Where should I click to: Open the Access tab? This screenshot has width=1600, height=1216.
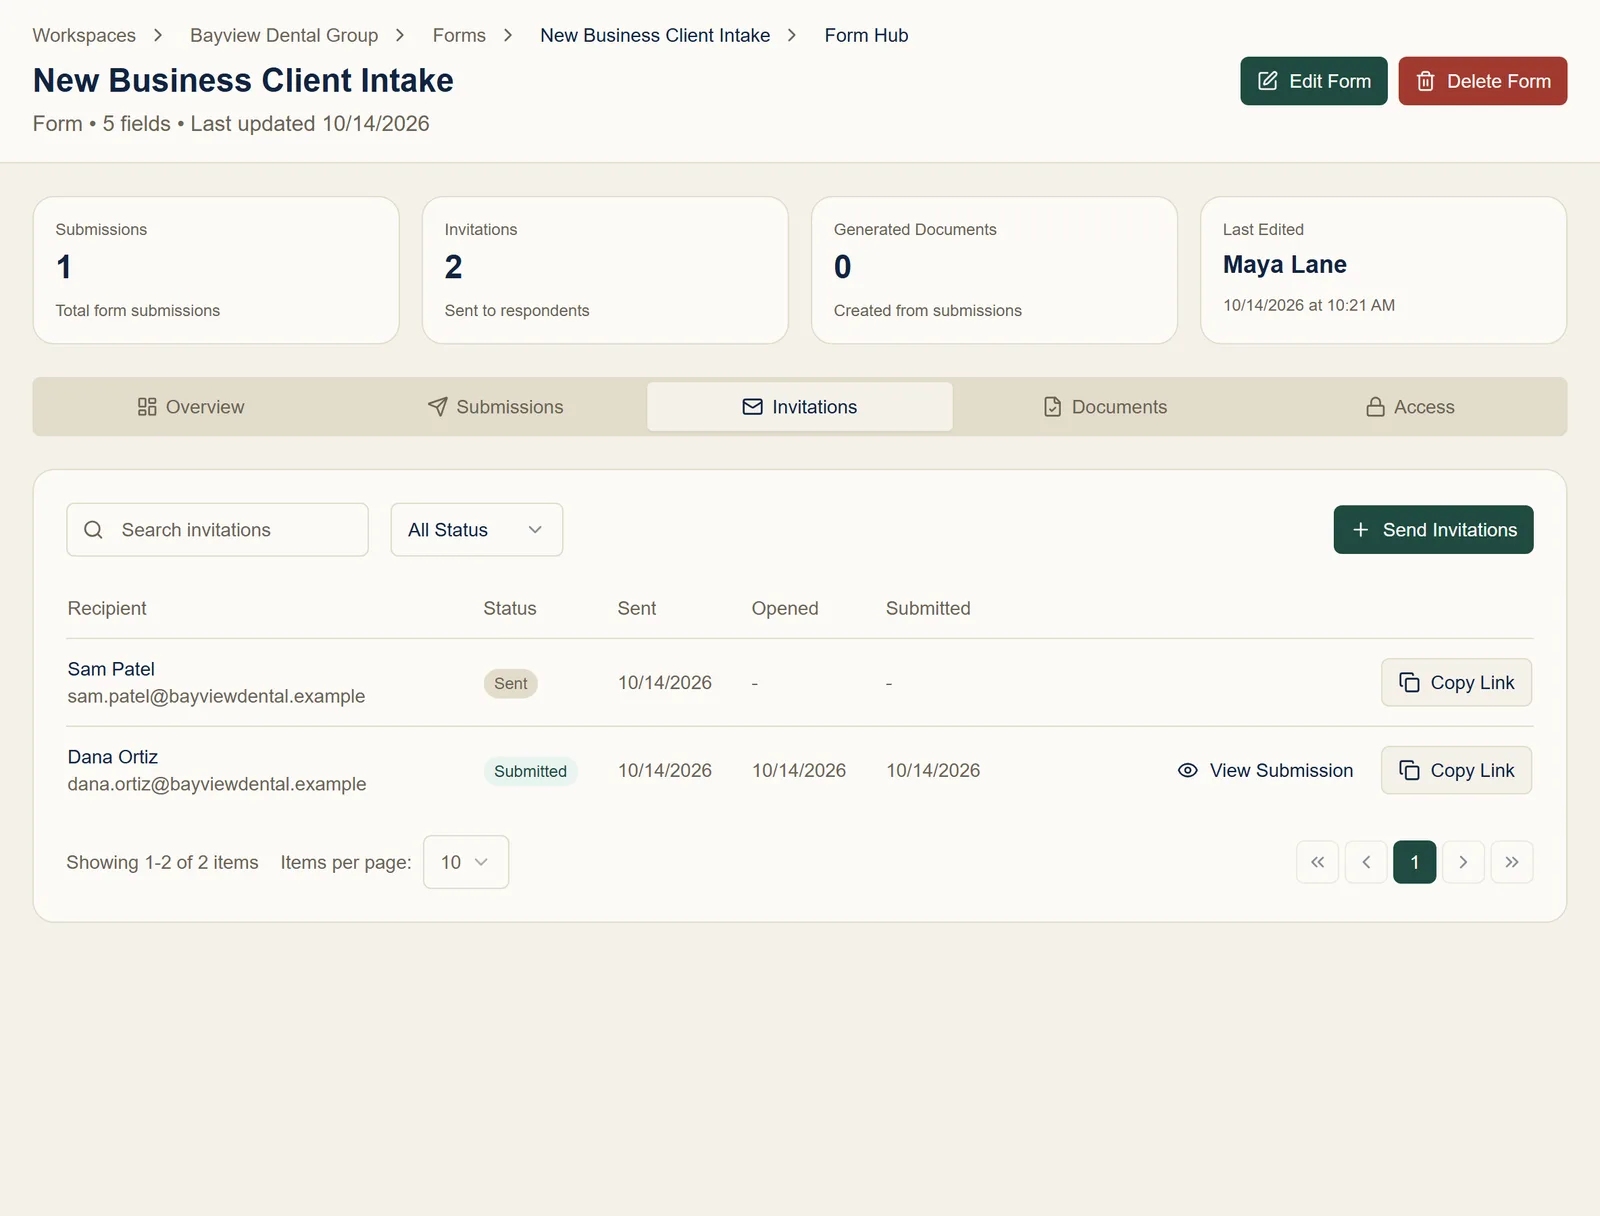click(1410, 407)
